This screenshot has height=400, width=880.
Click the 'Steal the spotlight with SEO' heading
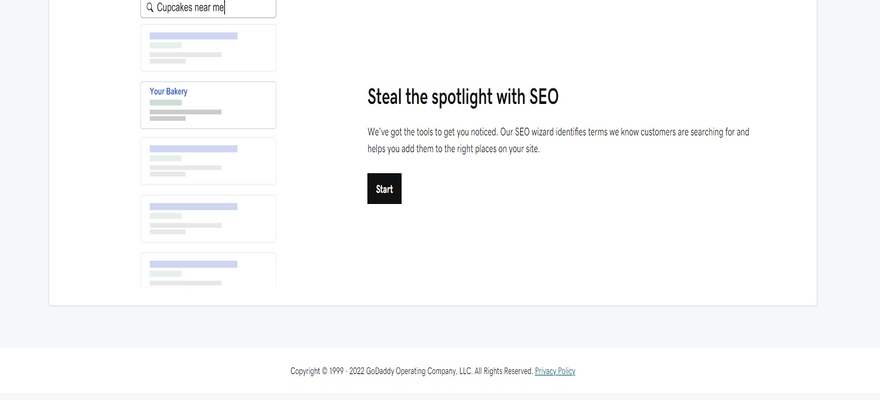tap(463, 97)
